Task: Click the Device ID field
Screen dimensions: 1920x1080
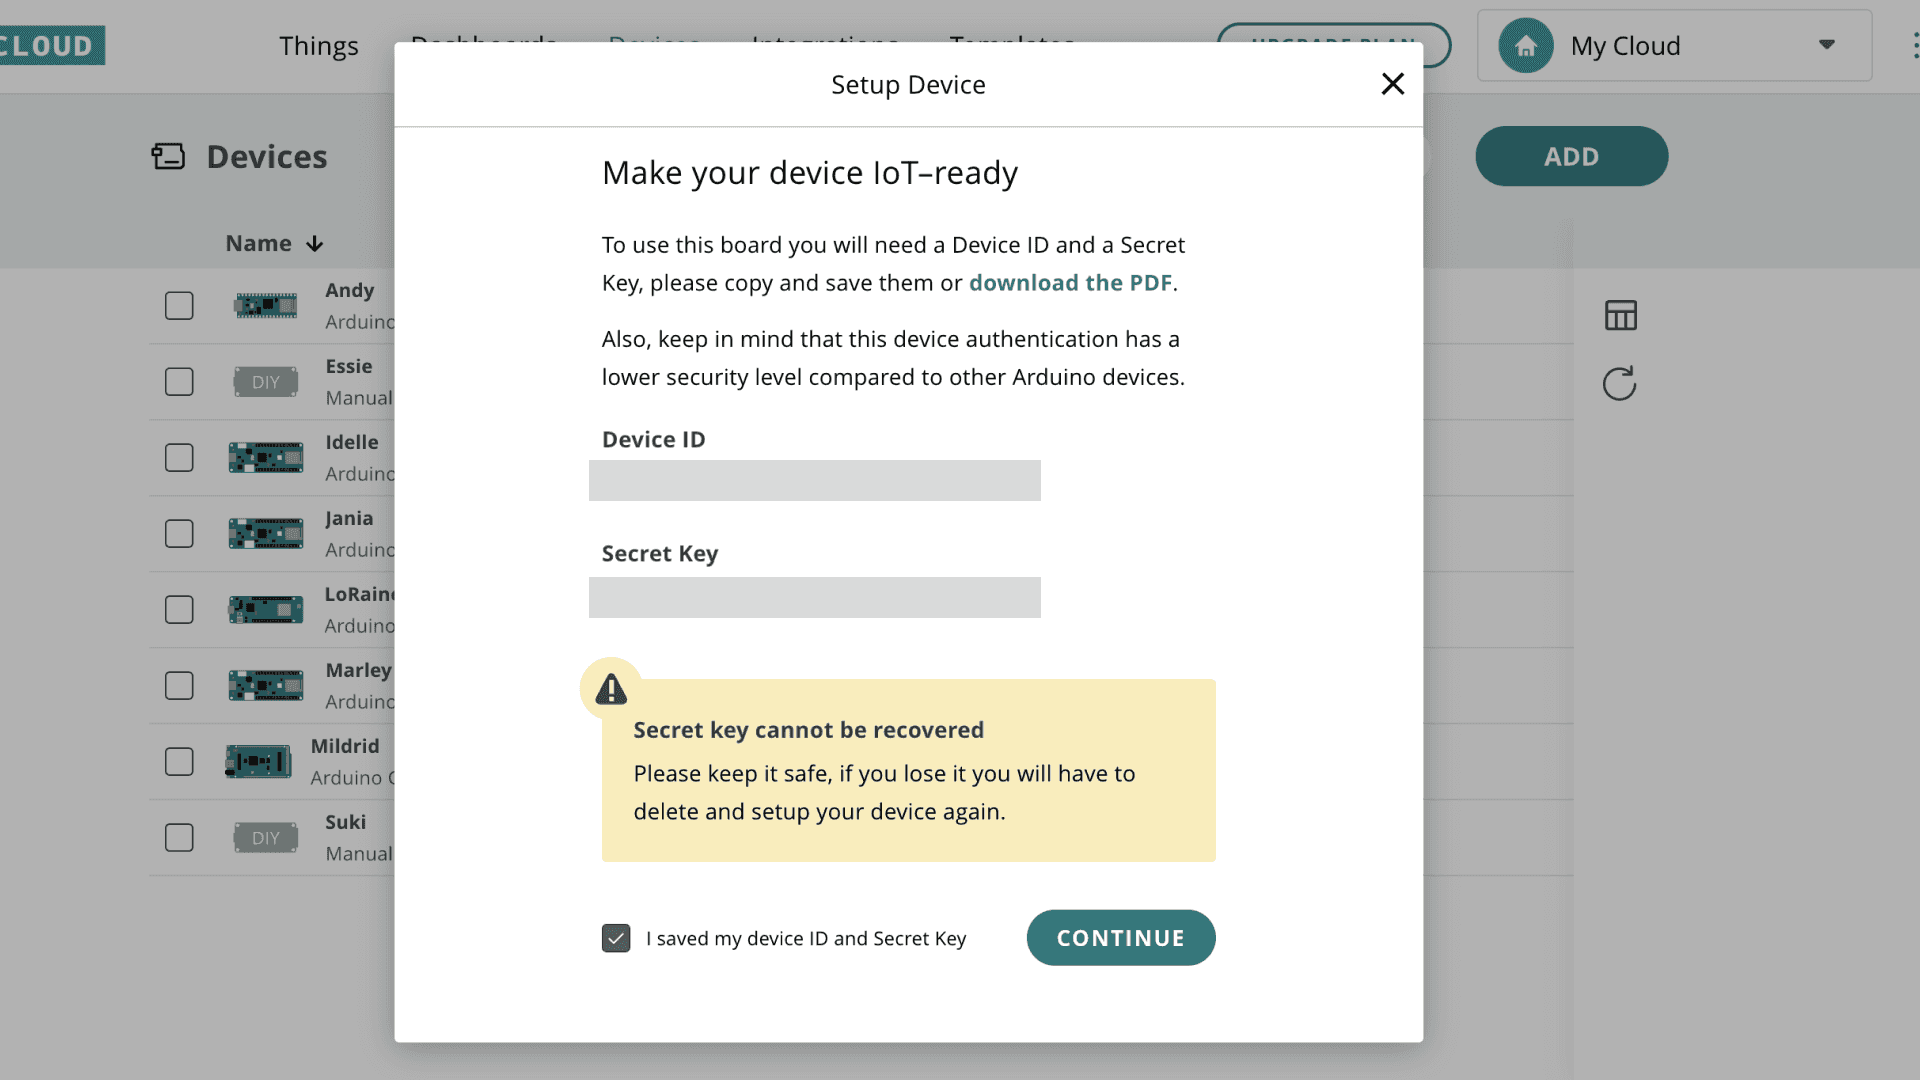Action: click(x=814, y=481)
